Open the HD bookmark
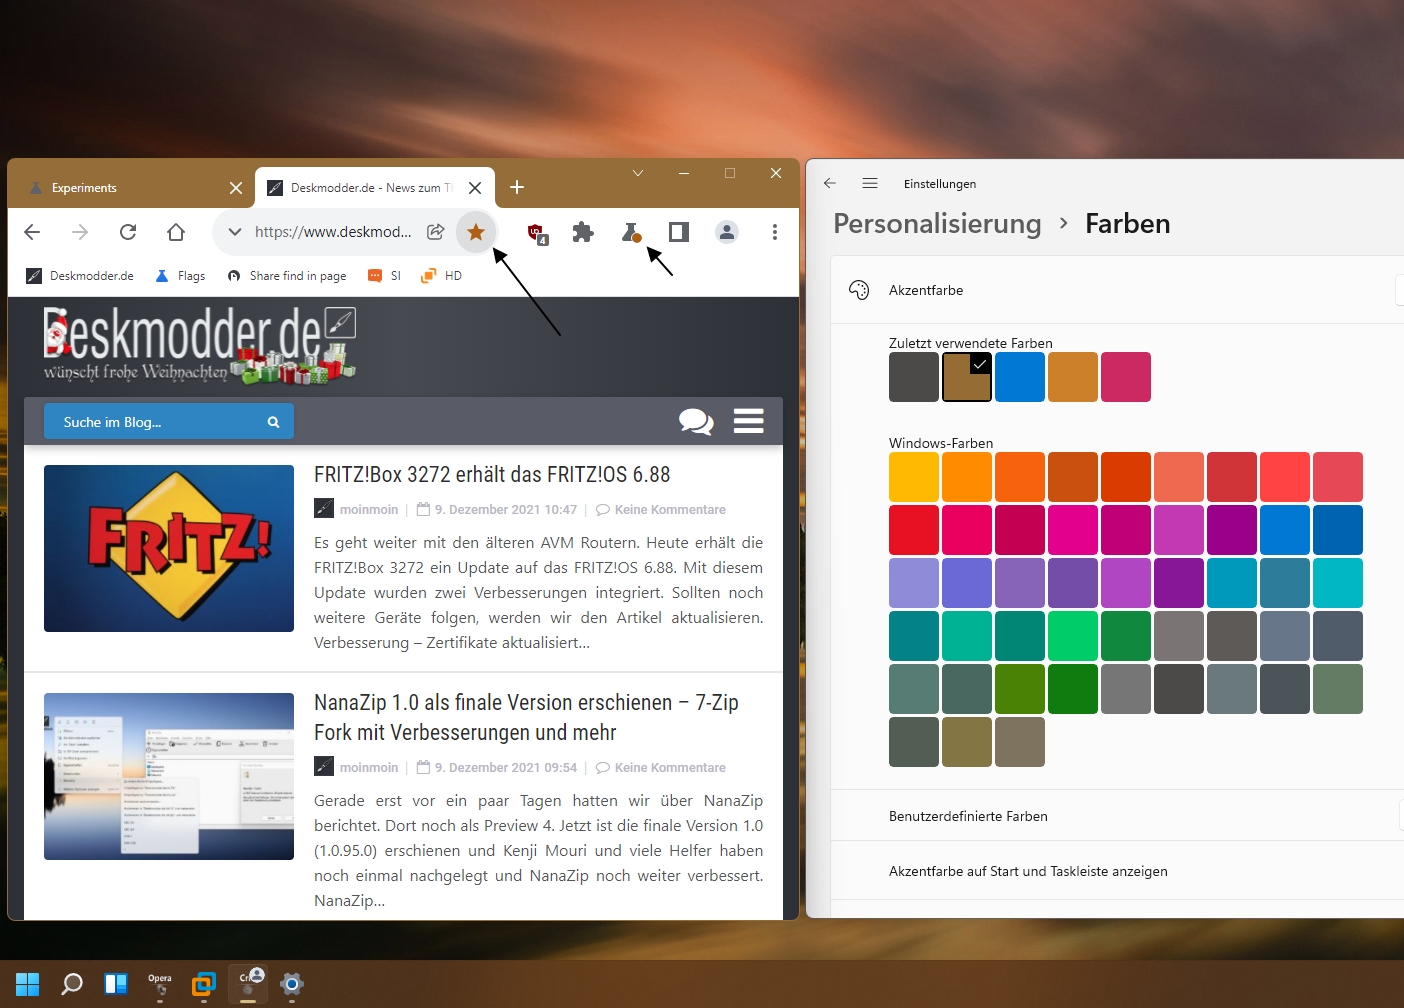This screenshot has height=1008, width=1404. pyautogui.click(x=441, y=276)
